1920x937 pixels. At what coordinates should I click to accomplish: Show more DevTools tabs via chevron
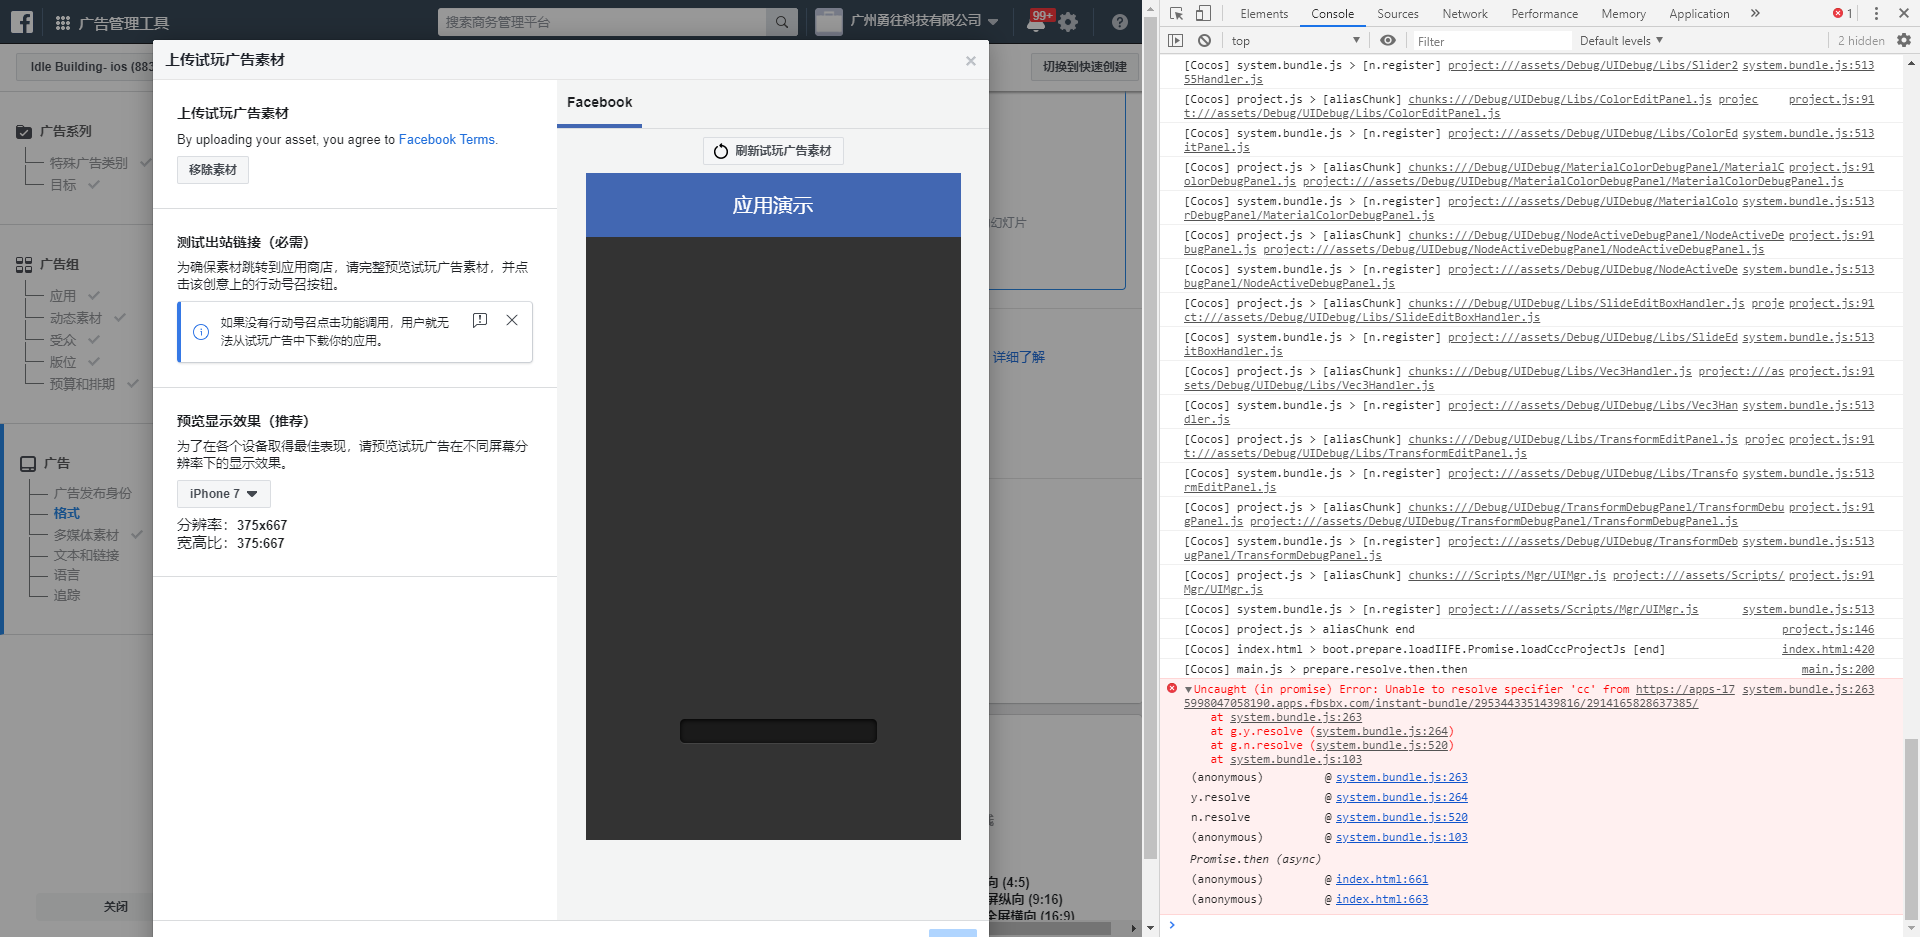click(x=1755, y=13)
